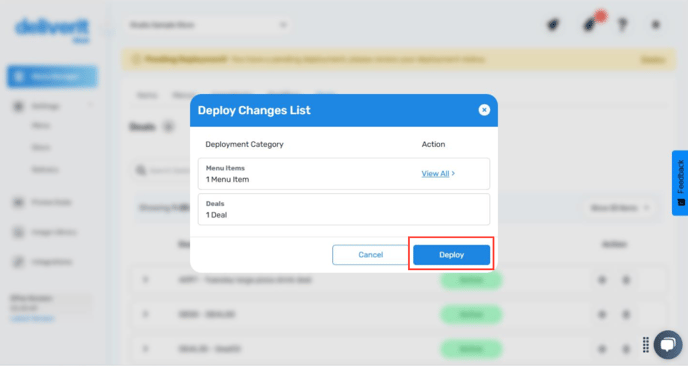The height and width of the screenshot is (366, 688).
Task: Close the Deploy Changes List dialog
Action: pyautogui.click(x=484, y=110)
